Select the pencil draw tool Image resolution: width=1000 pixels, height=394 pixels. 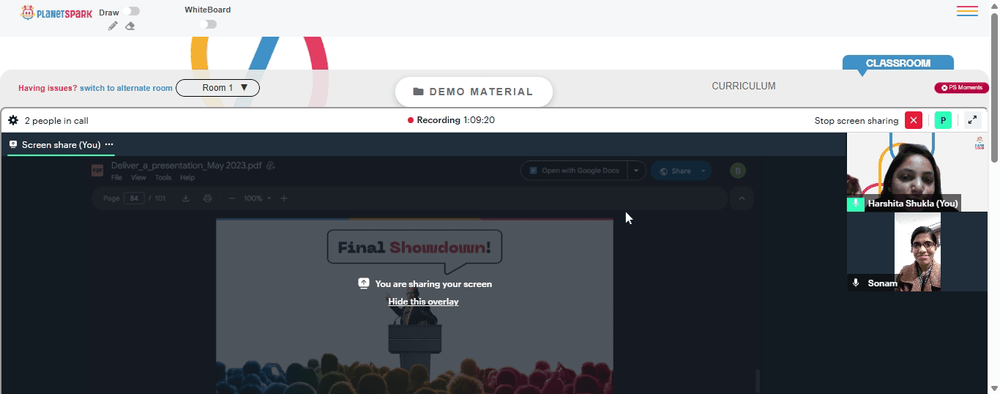pos(113,26)
